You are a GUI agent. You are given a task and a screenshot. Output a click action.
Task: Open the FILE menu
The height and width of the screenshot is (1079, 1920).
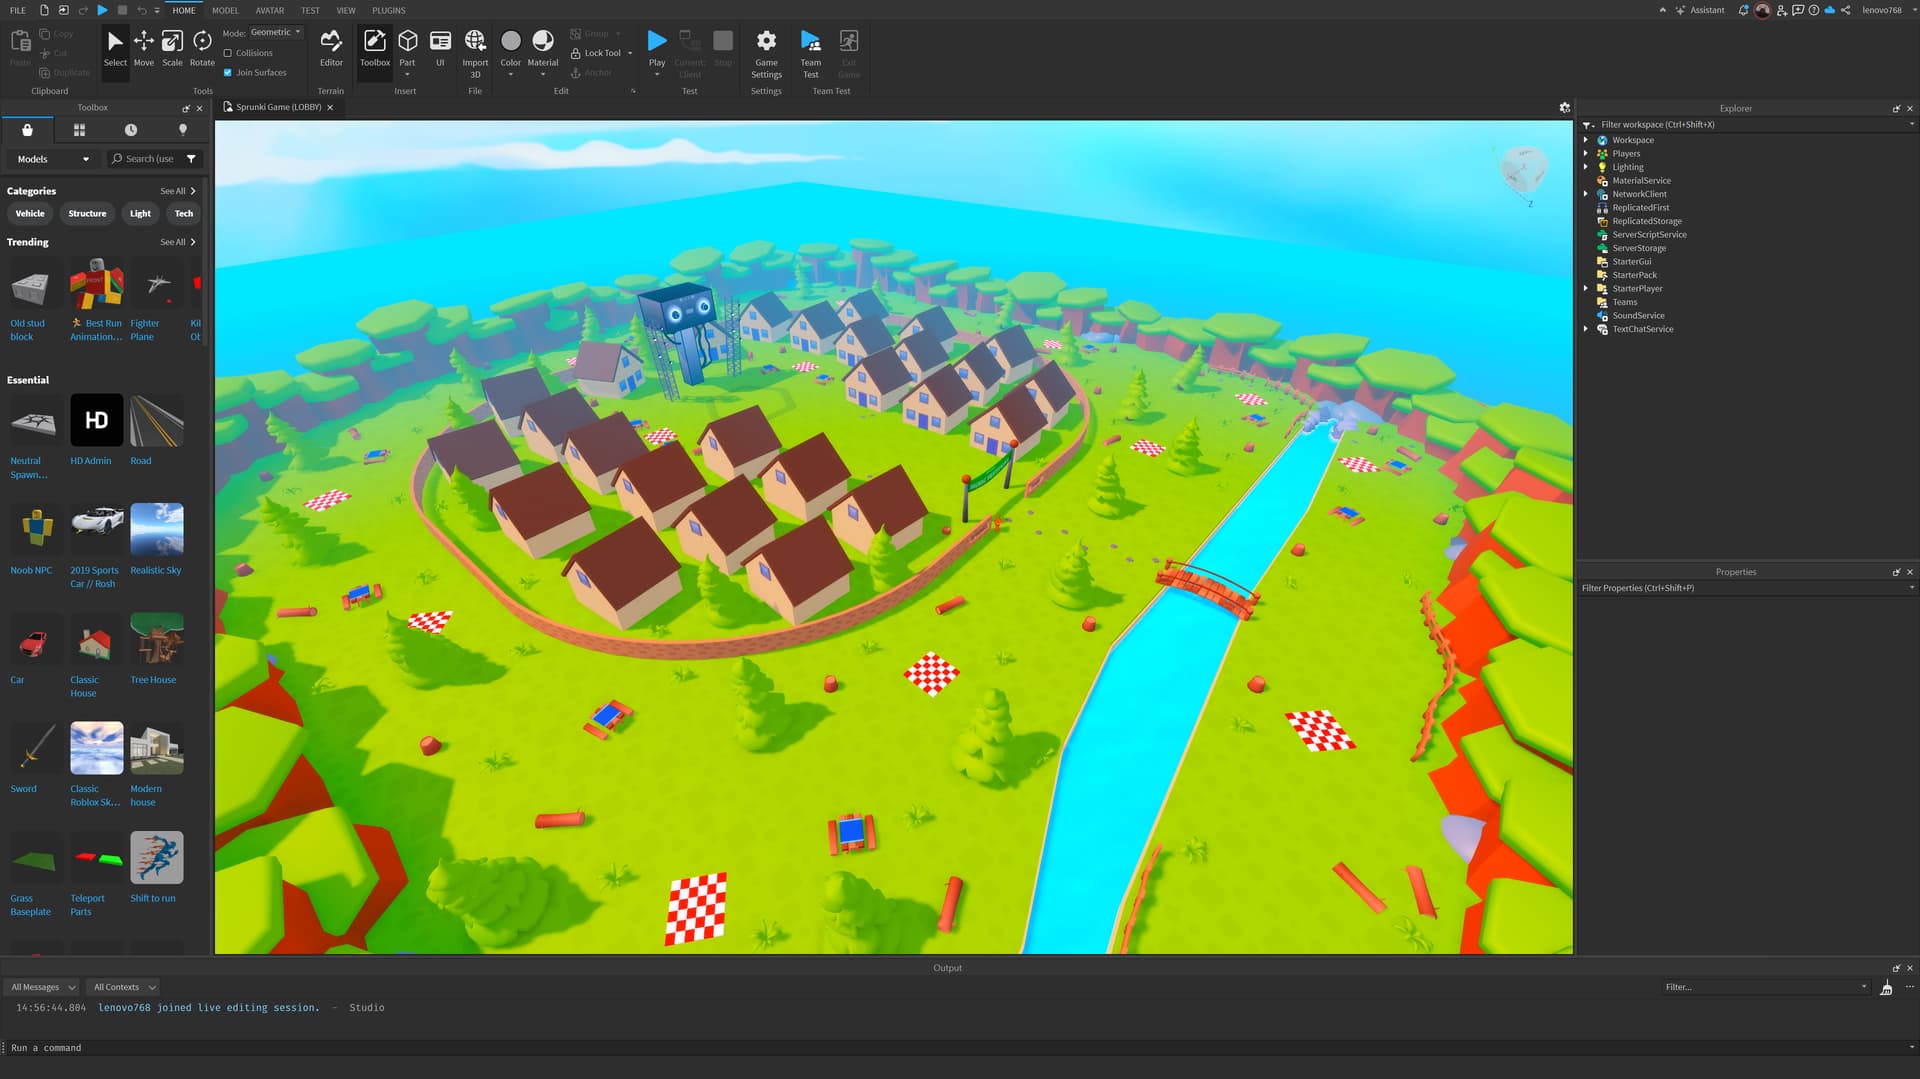point(17,10)
